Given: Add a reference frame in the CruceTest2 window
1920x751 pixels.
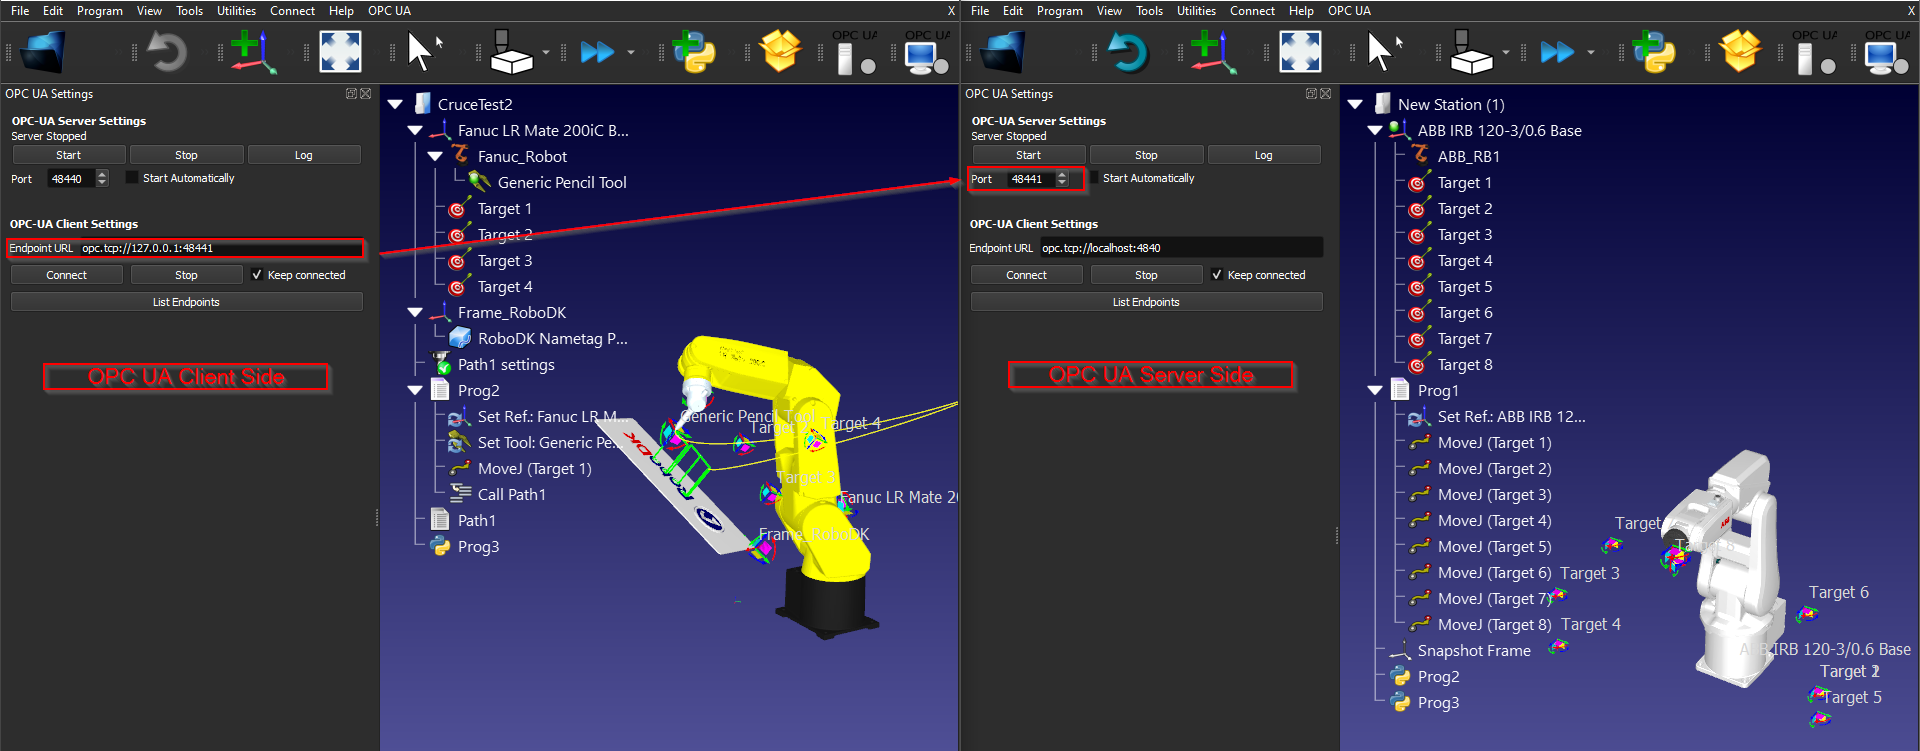Looking at the screenshot, I should coord(252,52).
